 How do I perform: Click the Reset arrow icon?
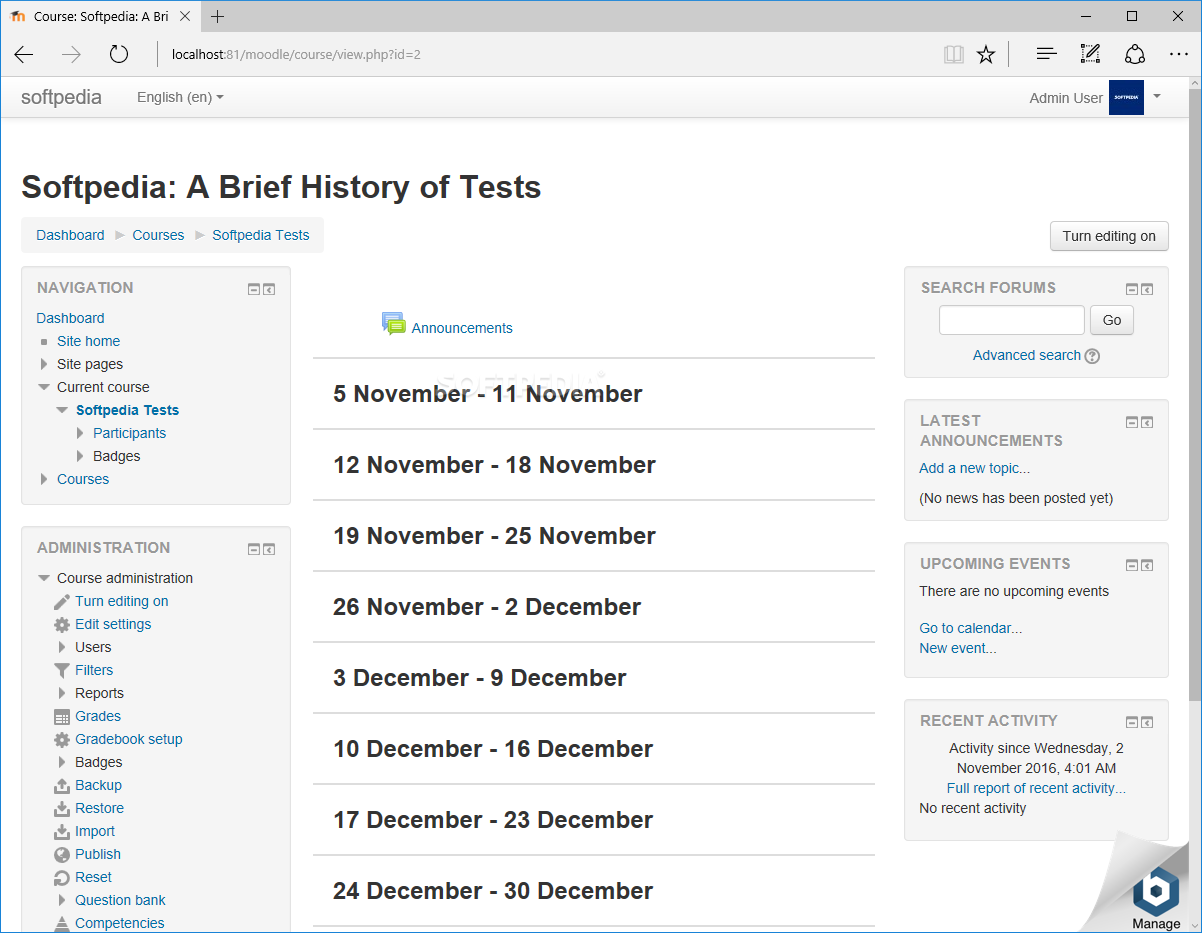point(62,877)
